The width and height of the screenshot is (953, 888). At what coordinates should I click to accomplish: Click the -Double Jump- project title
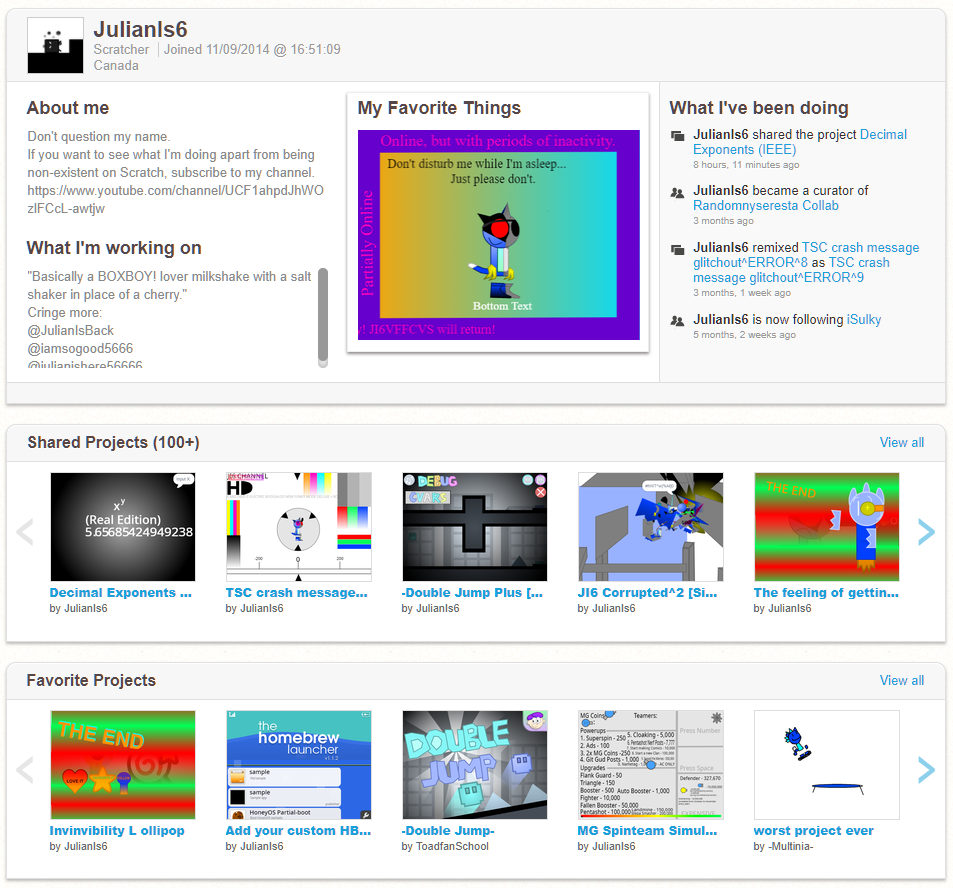click(448, 830)
